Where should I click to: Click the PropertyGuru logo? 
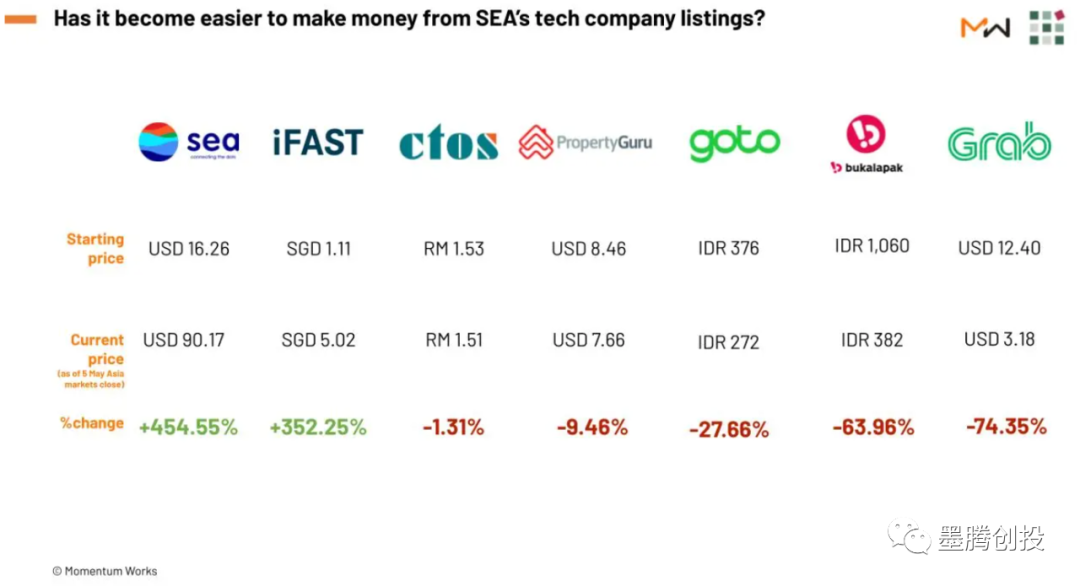click(x=585, y=143)
